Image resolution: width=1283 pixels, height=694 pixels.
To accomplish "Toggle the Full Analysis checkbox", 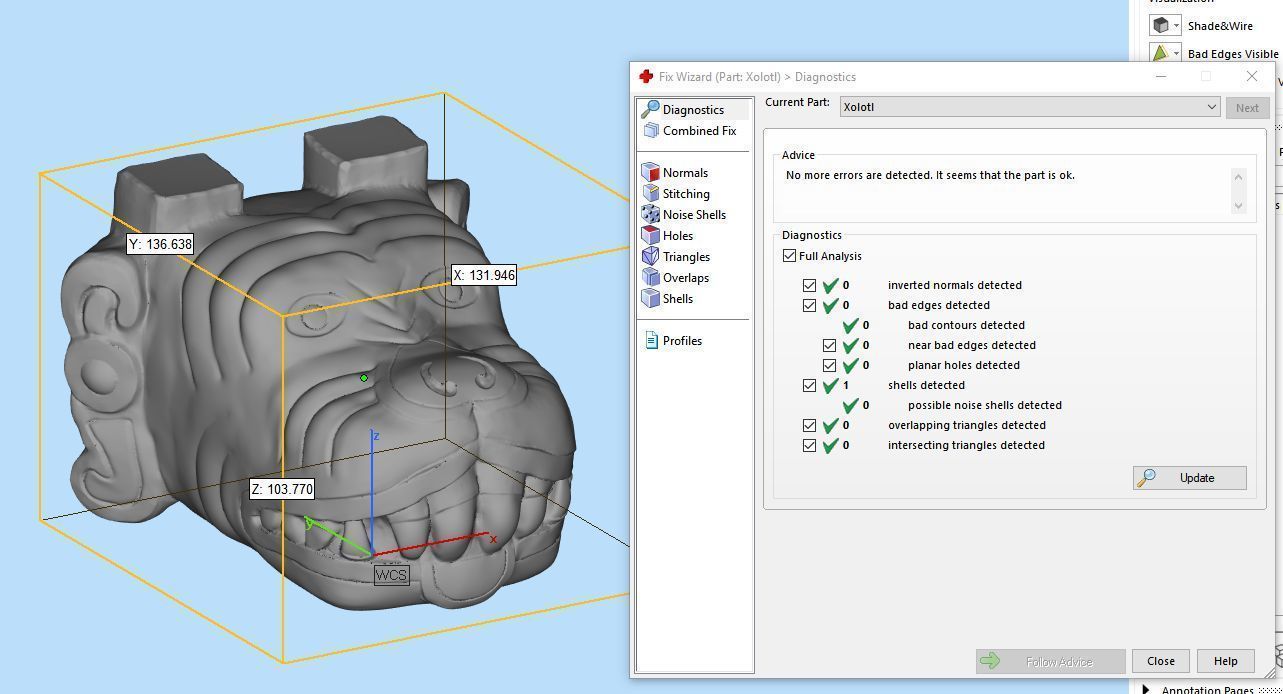I will coord(790,256).
